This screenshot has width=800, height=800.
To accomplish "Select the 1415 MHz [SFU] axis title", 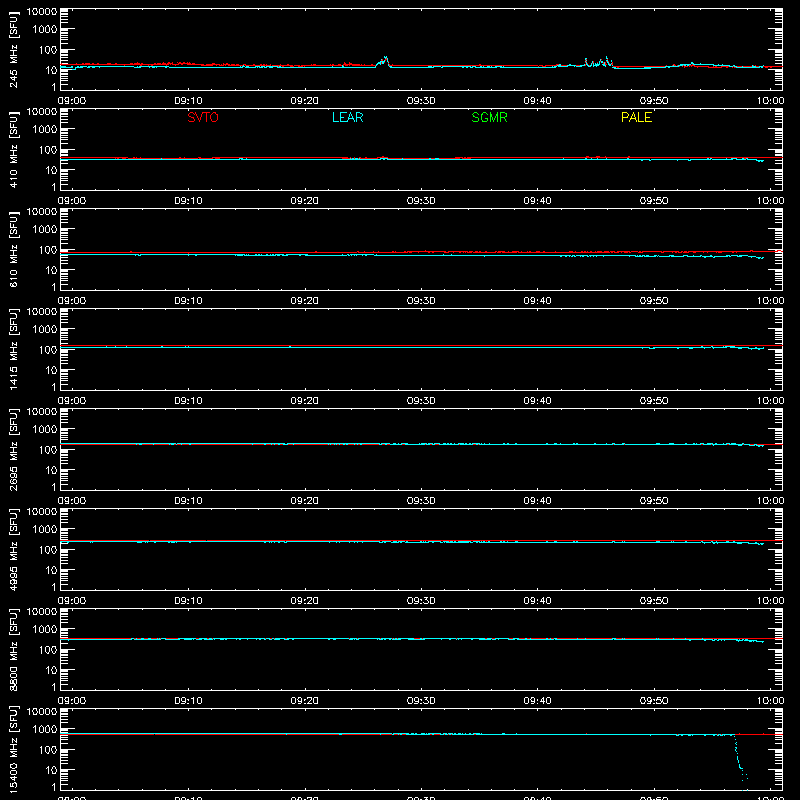I will (14, 349).
